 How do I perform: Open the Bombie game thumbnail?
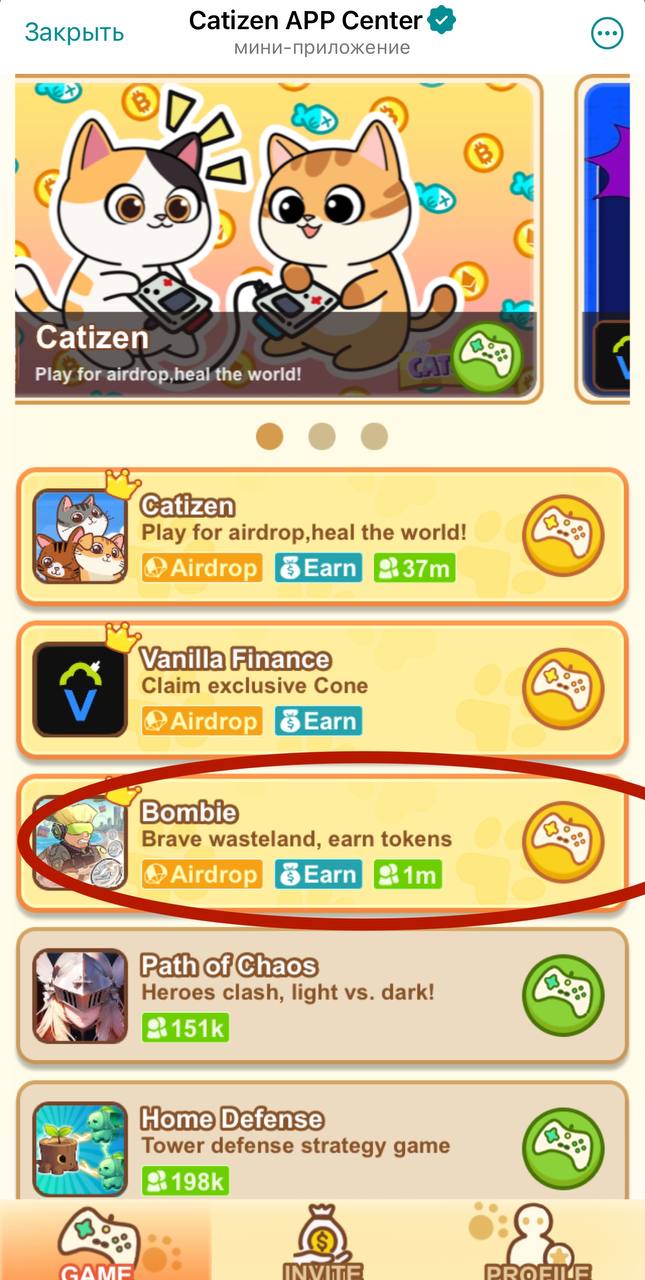tap(80, 842)
